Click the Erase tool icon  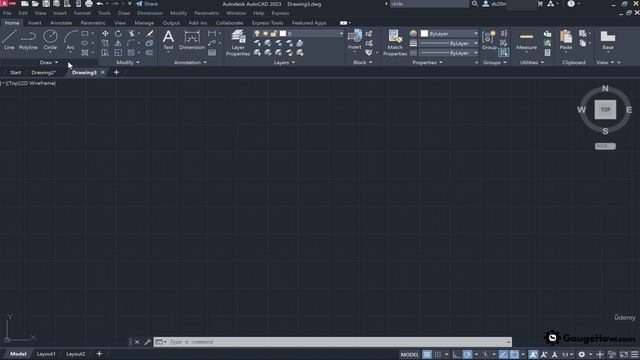150,33
